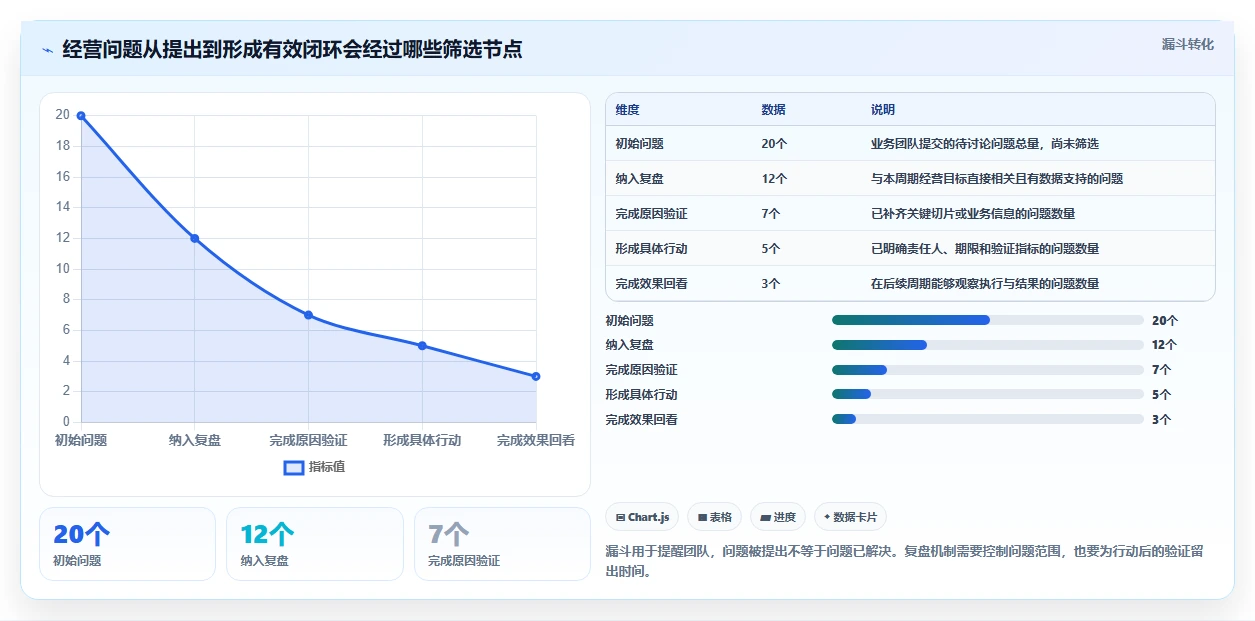Click the 数据卡片 tag chip
Screen dimensions: 1255x621
[850, 517]
